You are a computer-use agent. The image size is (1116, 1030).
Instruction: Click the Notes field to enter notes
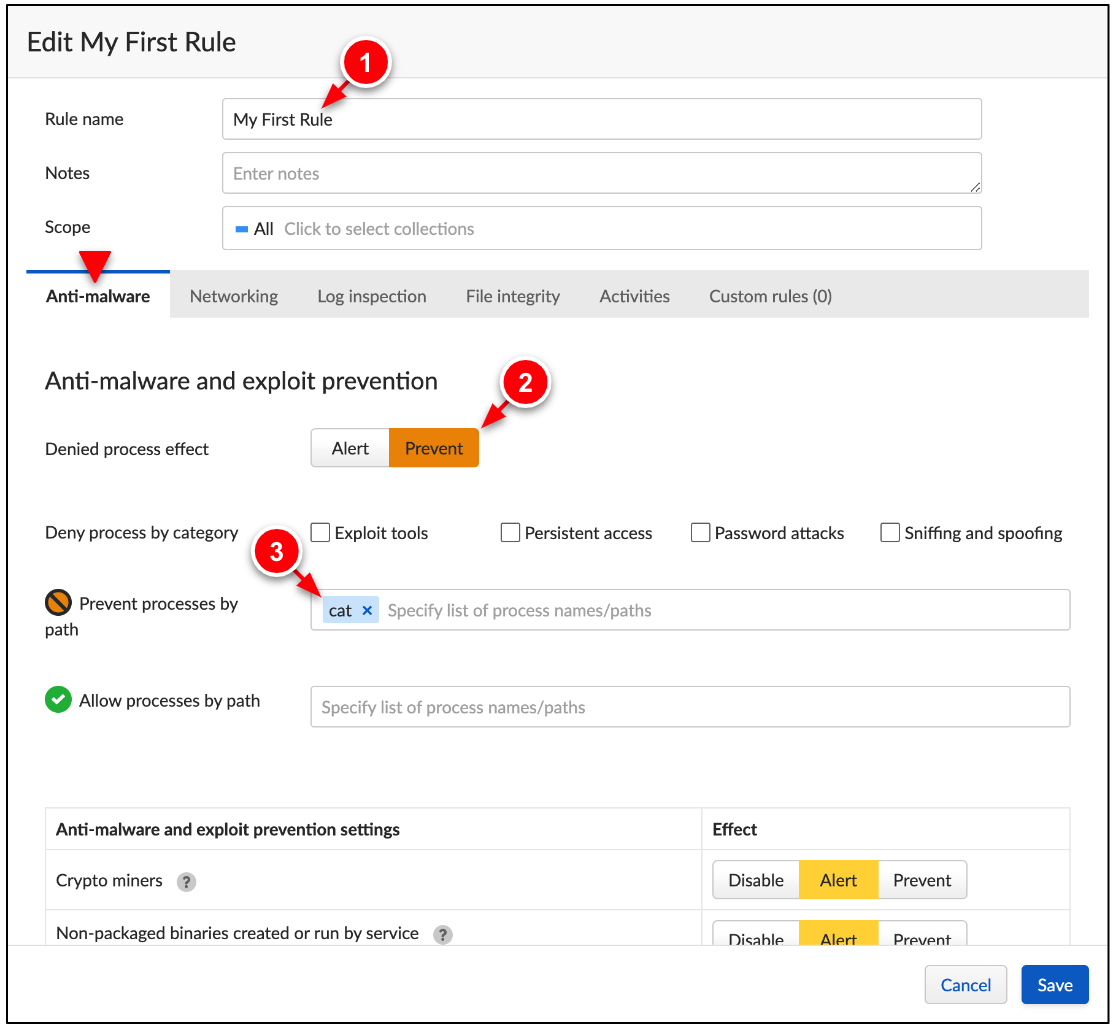[600, 173]
